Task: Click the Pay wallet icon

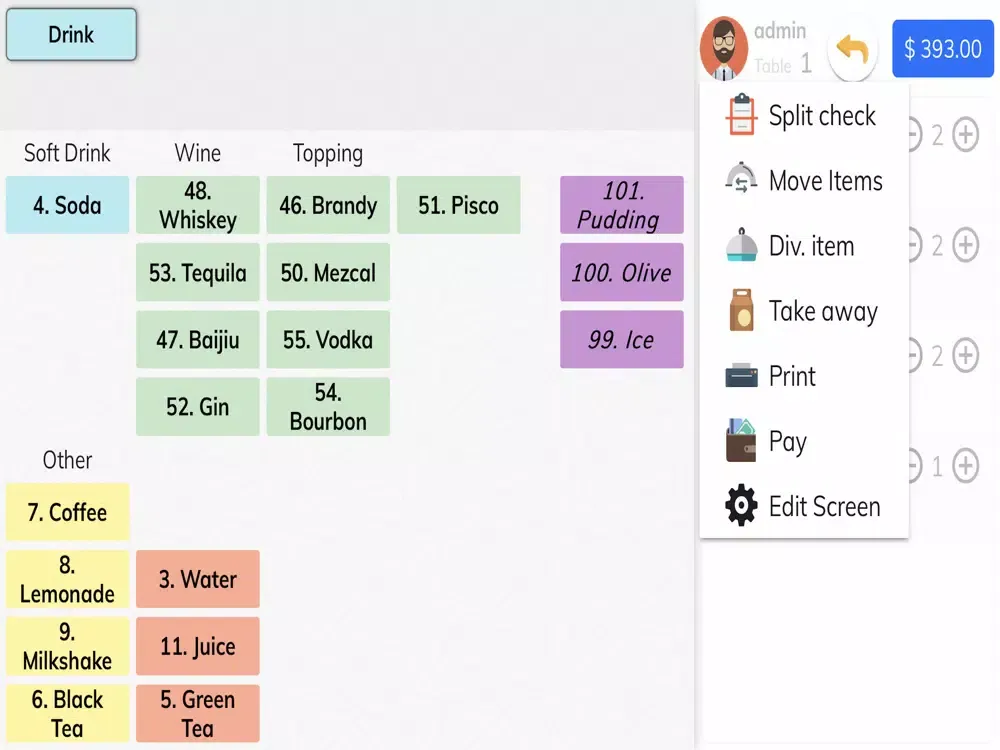Action: click(741, 441)
